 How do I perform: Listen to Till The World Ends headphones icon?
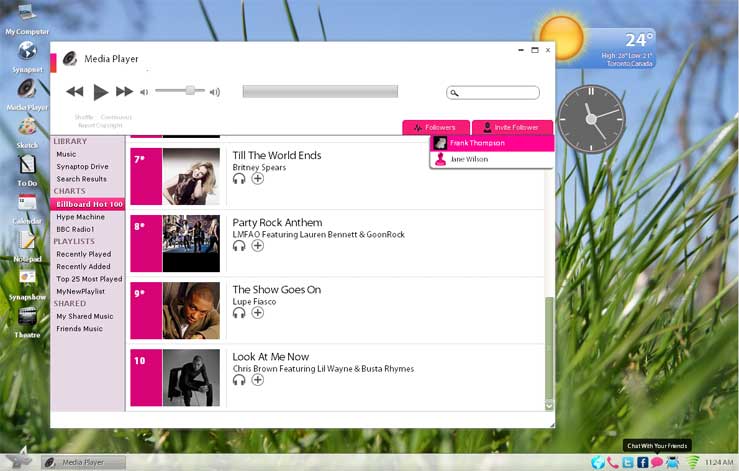pyautogui.click(x=239, y=179)
